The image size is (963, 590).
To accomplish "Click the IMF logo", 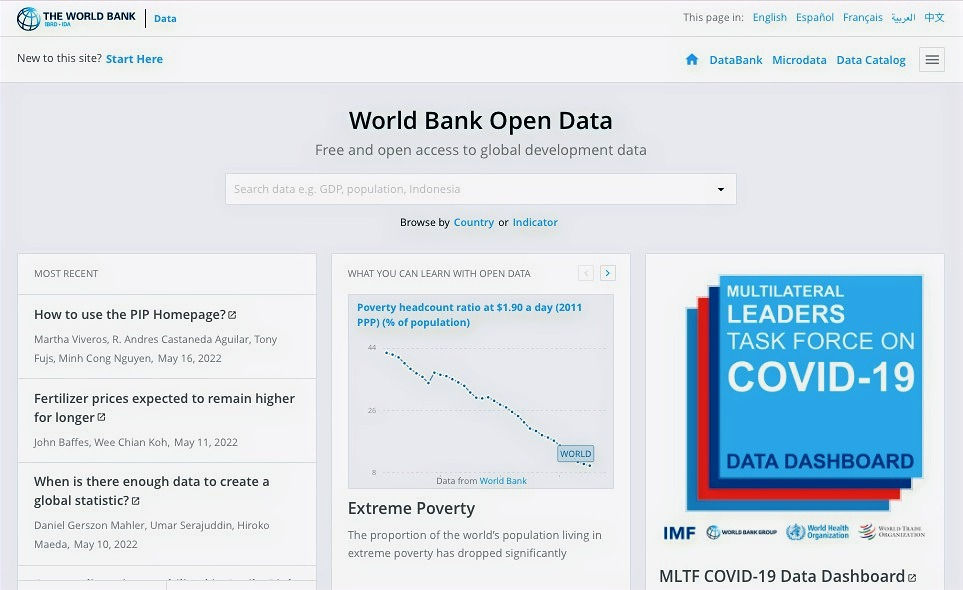I will tap(679, 533).
